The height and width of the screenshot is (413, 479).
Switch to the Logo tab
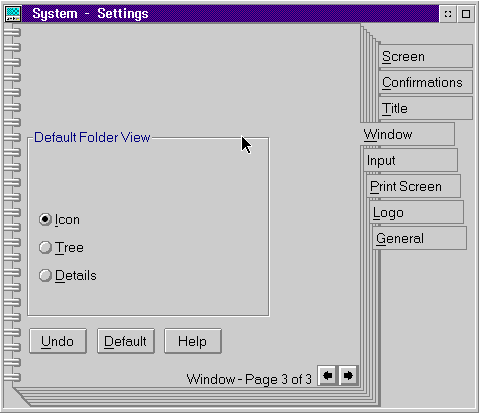coord(416,212)
